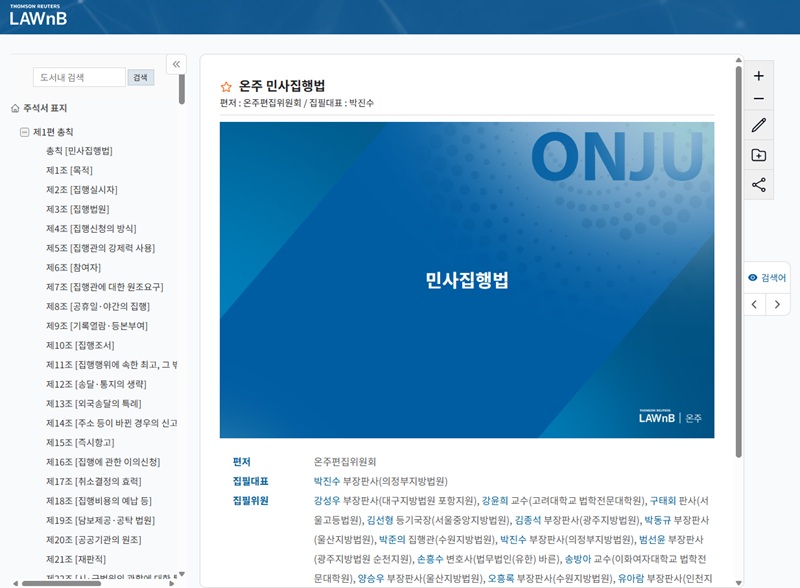Viewport: 800px width, 588px height.
Task: Open author link 양승우
Action: 371,578
